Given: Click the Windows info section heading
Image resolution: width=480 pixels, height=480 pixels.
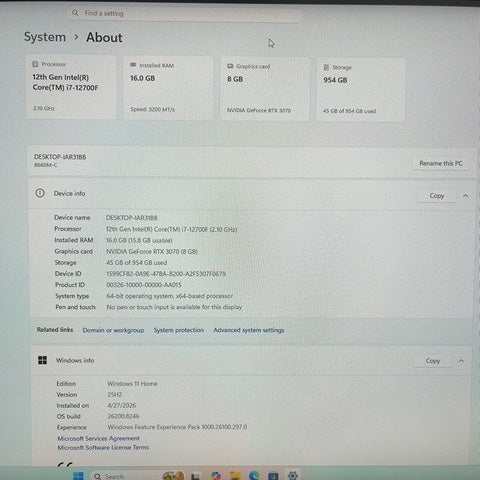Looking at the screenshot, I should point(75,360).
